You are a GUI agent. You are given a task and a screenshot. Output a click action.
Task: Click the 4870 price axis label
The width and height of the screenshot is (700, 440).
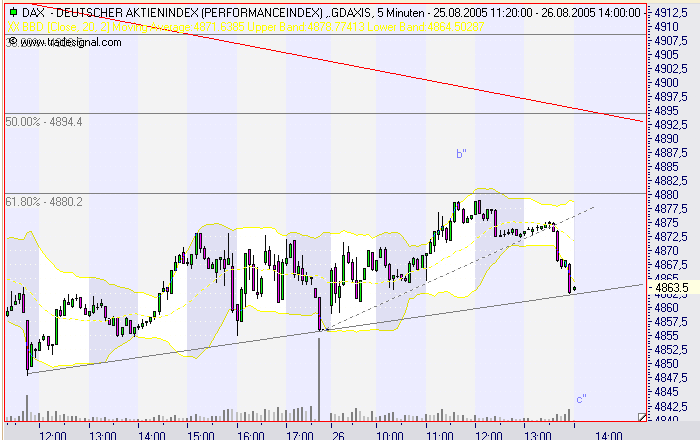[666, 251]
